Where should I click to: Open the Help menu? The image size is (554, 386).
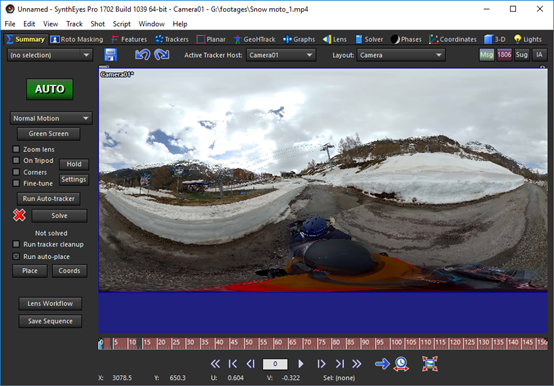180,24
